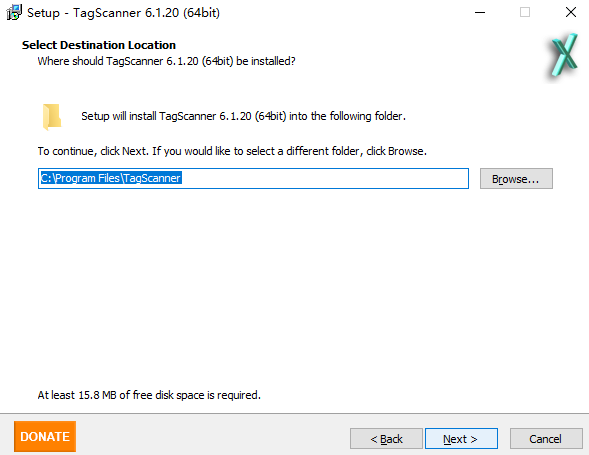Click the destination folder path field
The height and width of the screenshot is (455, 589).
click(253, 178)
